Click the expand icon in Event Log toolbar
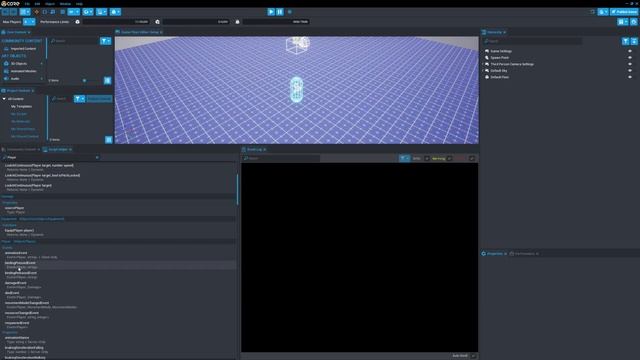This screenshot has width=640, height=360. [472, 158]
